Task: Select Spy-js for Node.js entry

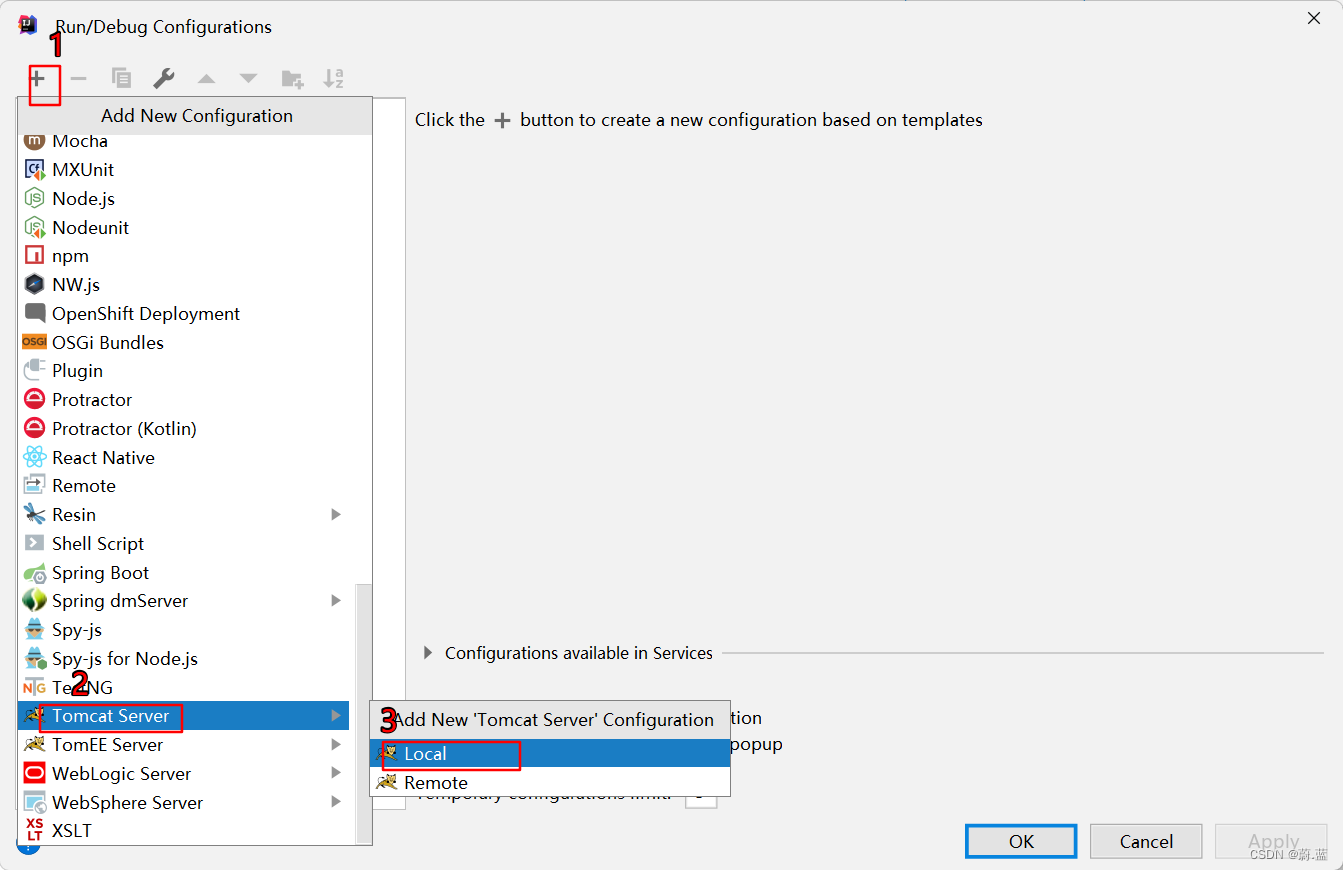Action: click(183, 659)
